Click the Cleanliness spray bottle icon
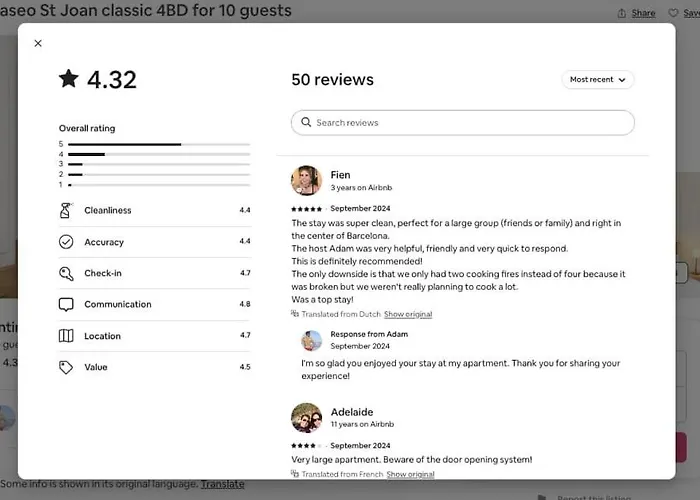 point(66,210)
